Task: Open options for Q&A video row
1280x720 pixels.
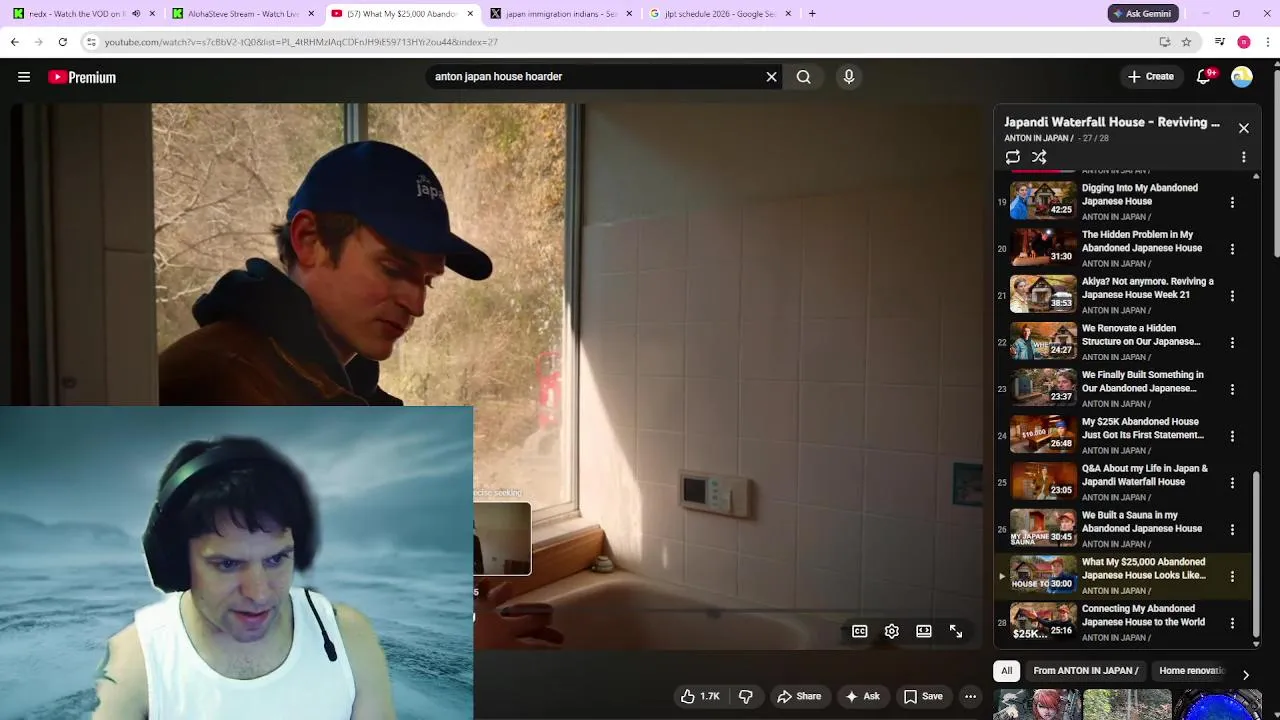Action: [1232, 483]
